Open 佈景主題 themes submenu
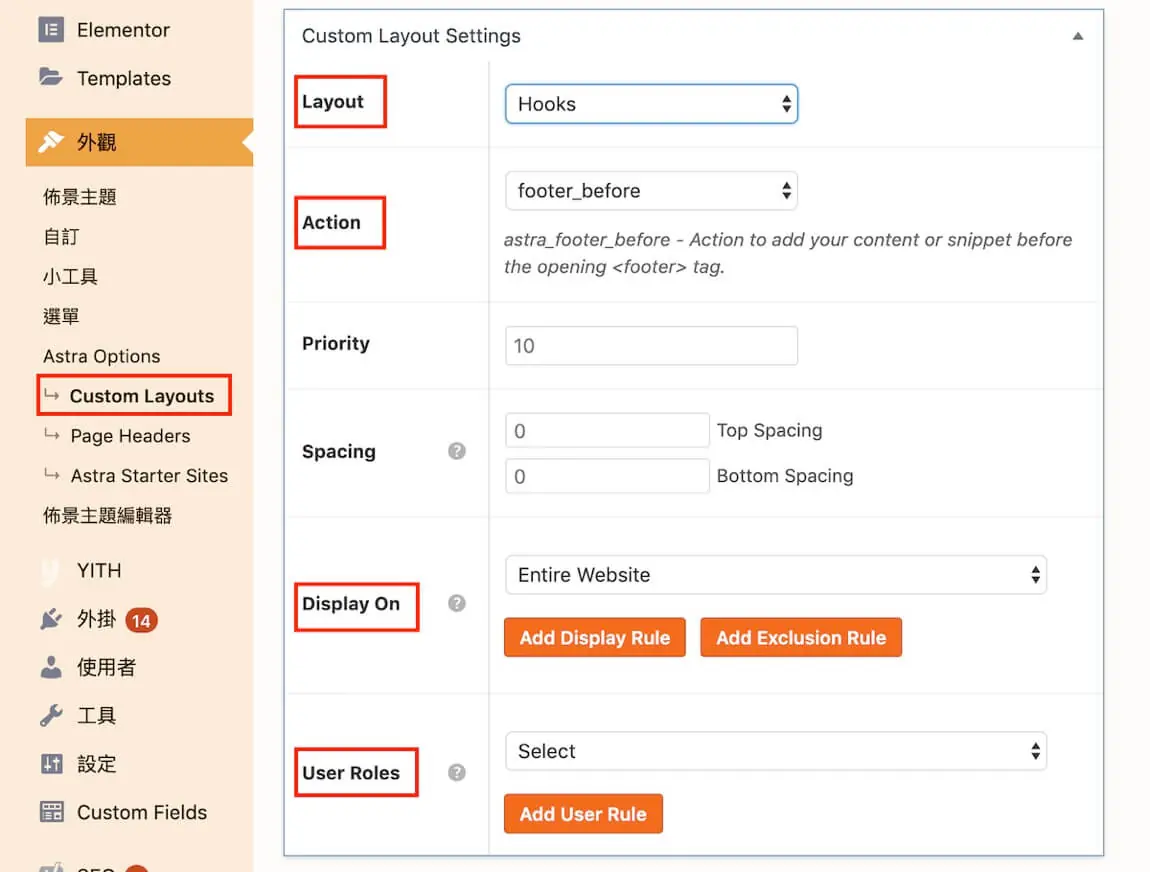1150x872 pixels. [80, 197]
